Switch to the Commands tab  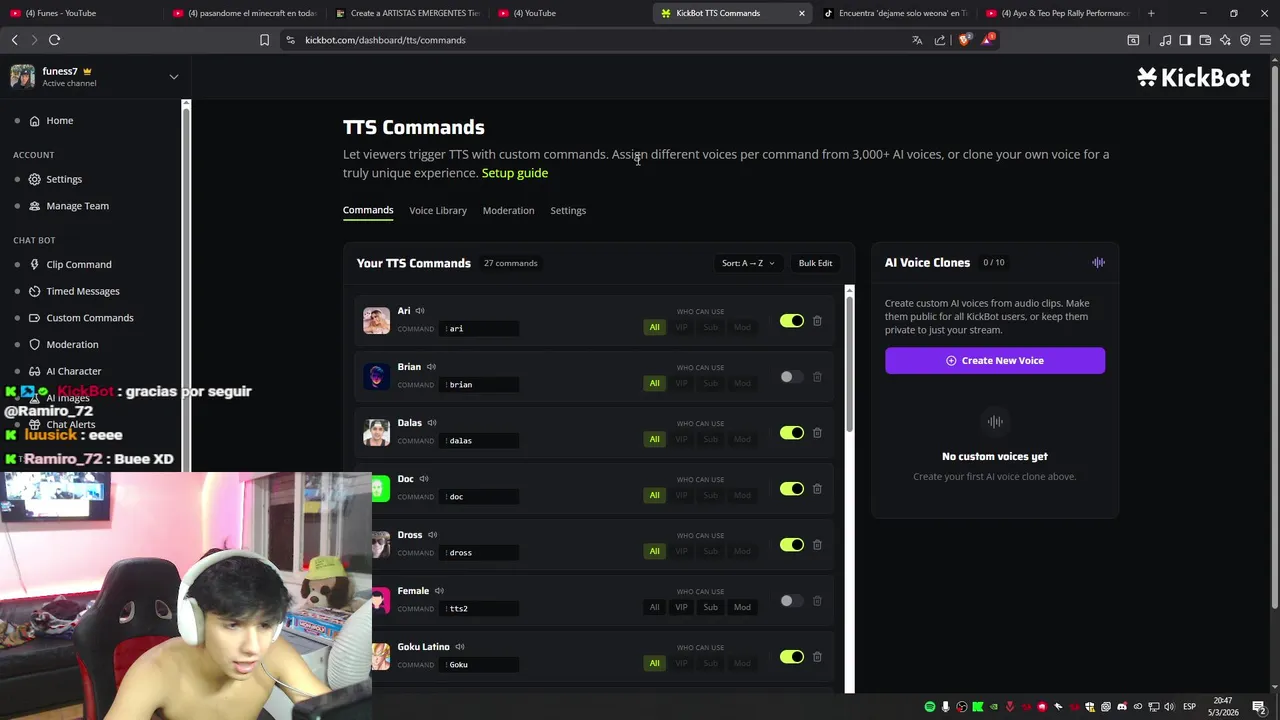point(368,210)
